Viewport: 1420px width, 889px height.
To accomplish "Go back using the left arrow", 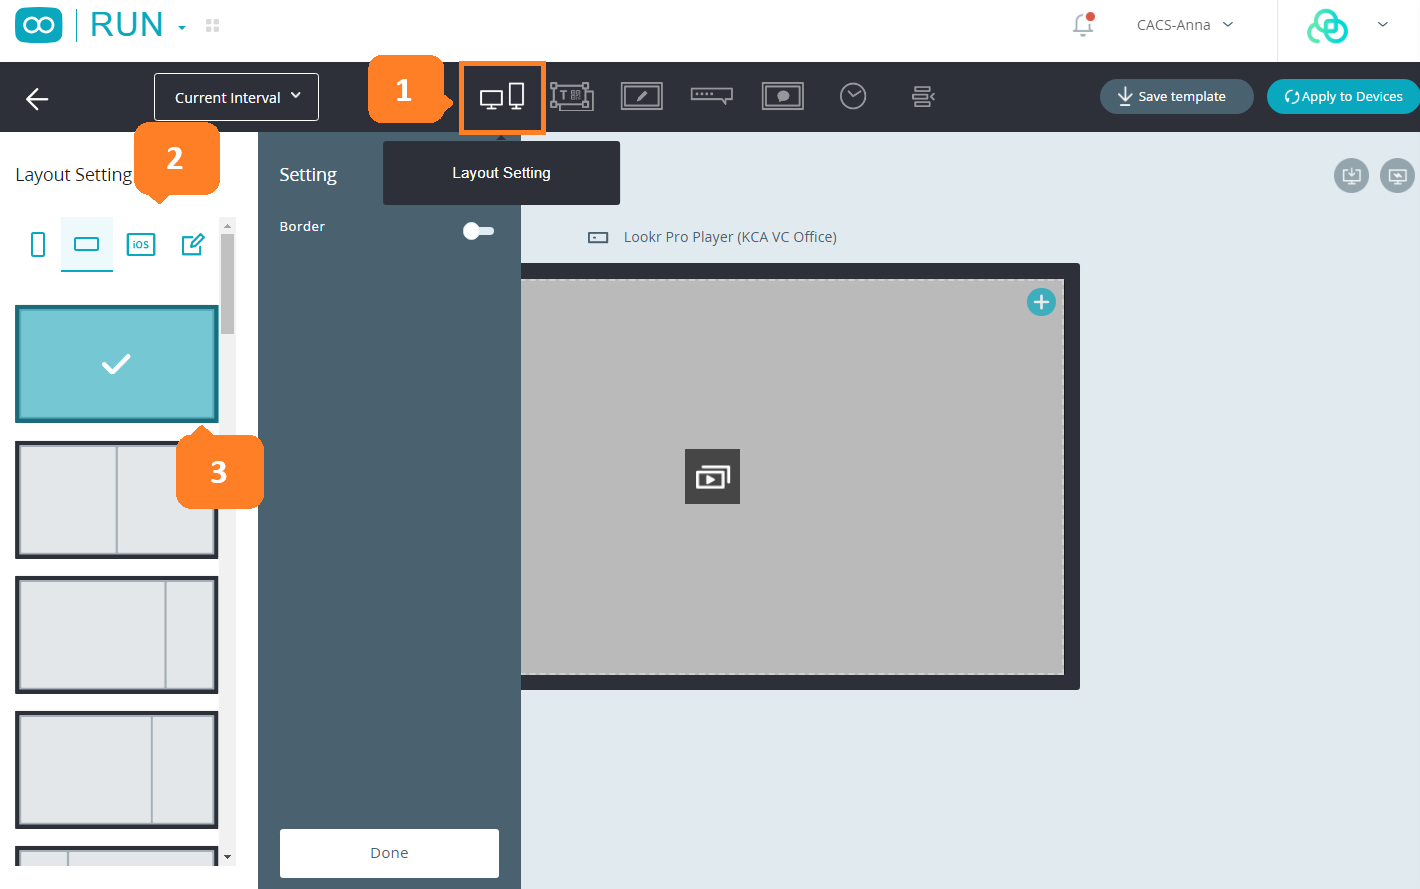I will 37,98.
